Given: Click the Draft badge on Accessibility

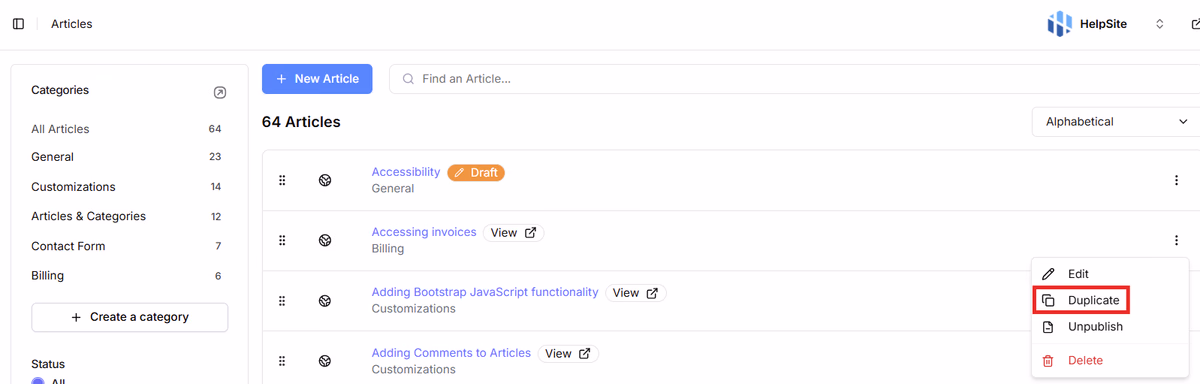Looking at the screenshot, I should pos(476,172).
